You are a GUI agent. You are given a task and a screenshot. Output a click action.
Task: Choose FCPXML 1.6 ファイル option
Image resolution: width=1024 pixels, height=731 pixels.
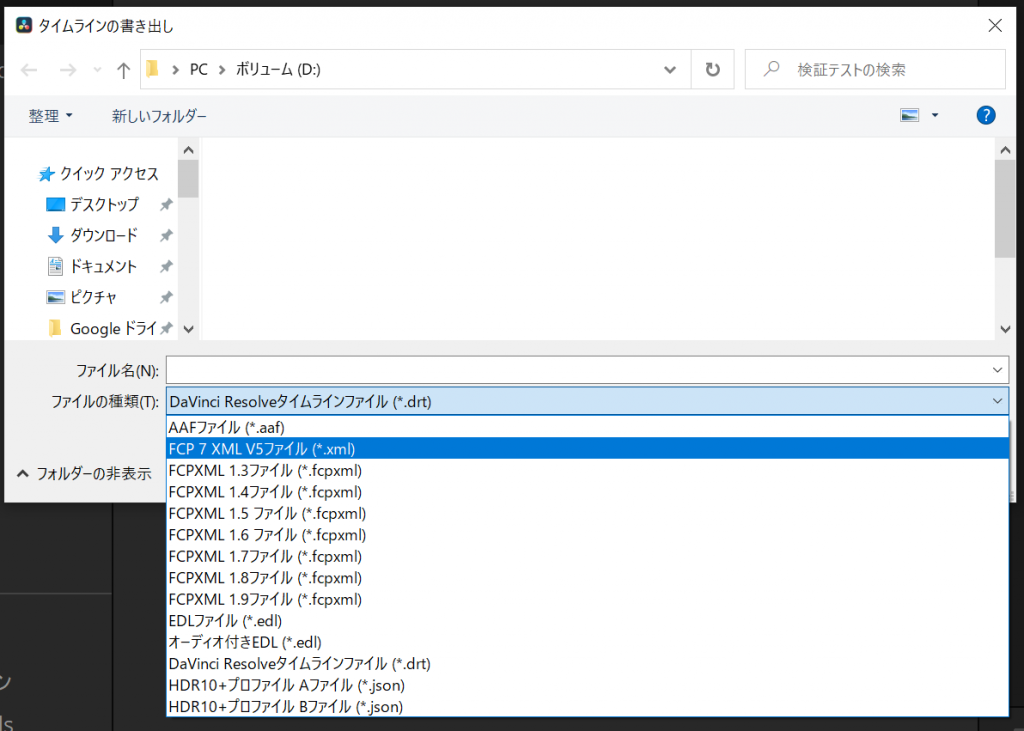click(x=587, y=535)
